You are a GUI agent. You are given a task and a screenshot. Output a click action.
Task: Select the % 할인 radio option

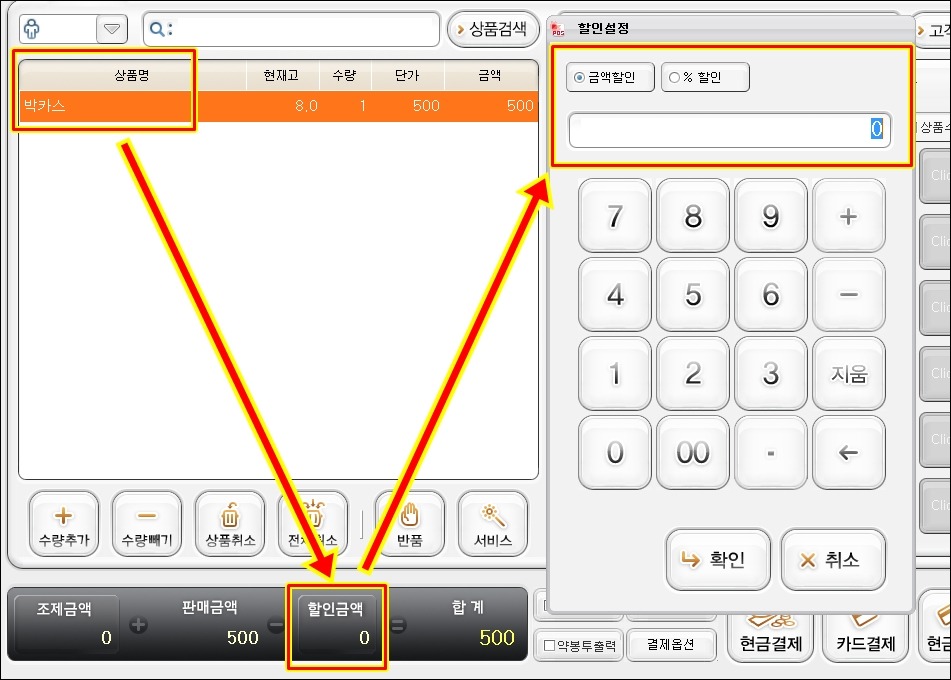(704, 77)
